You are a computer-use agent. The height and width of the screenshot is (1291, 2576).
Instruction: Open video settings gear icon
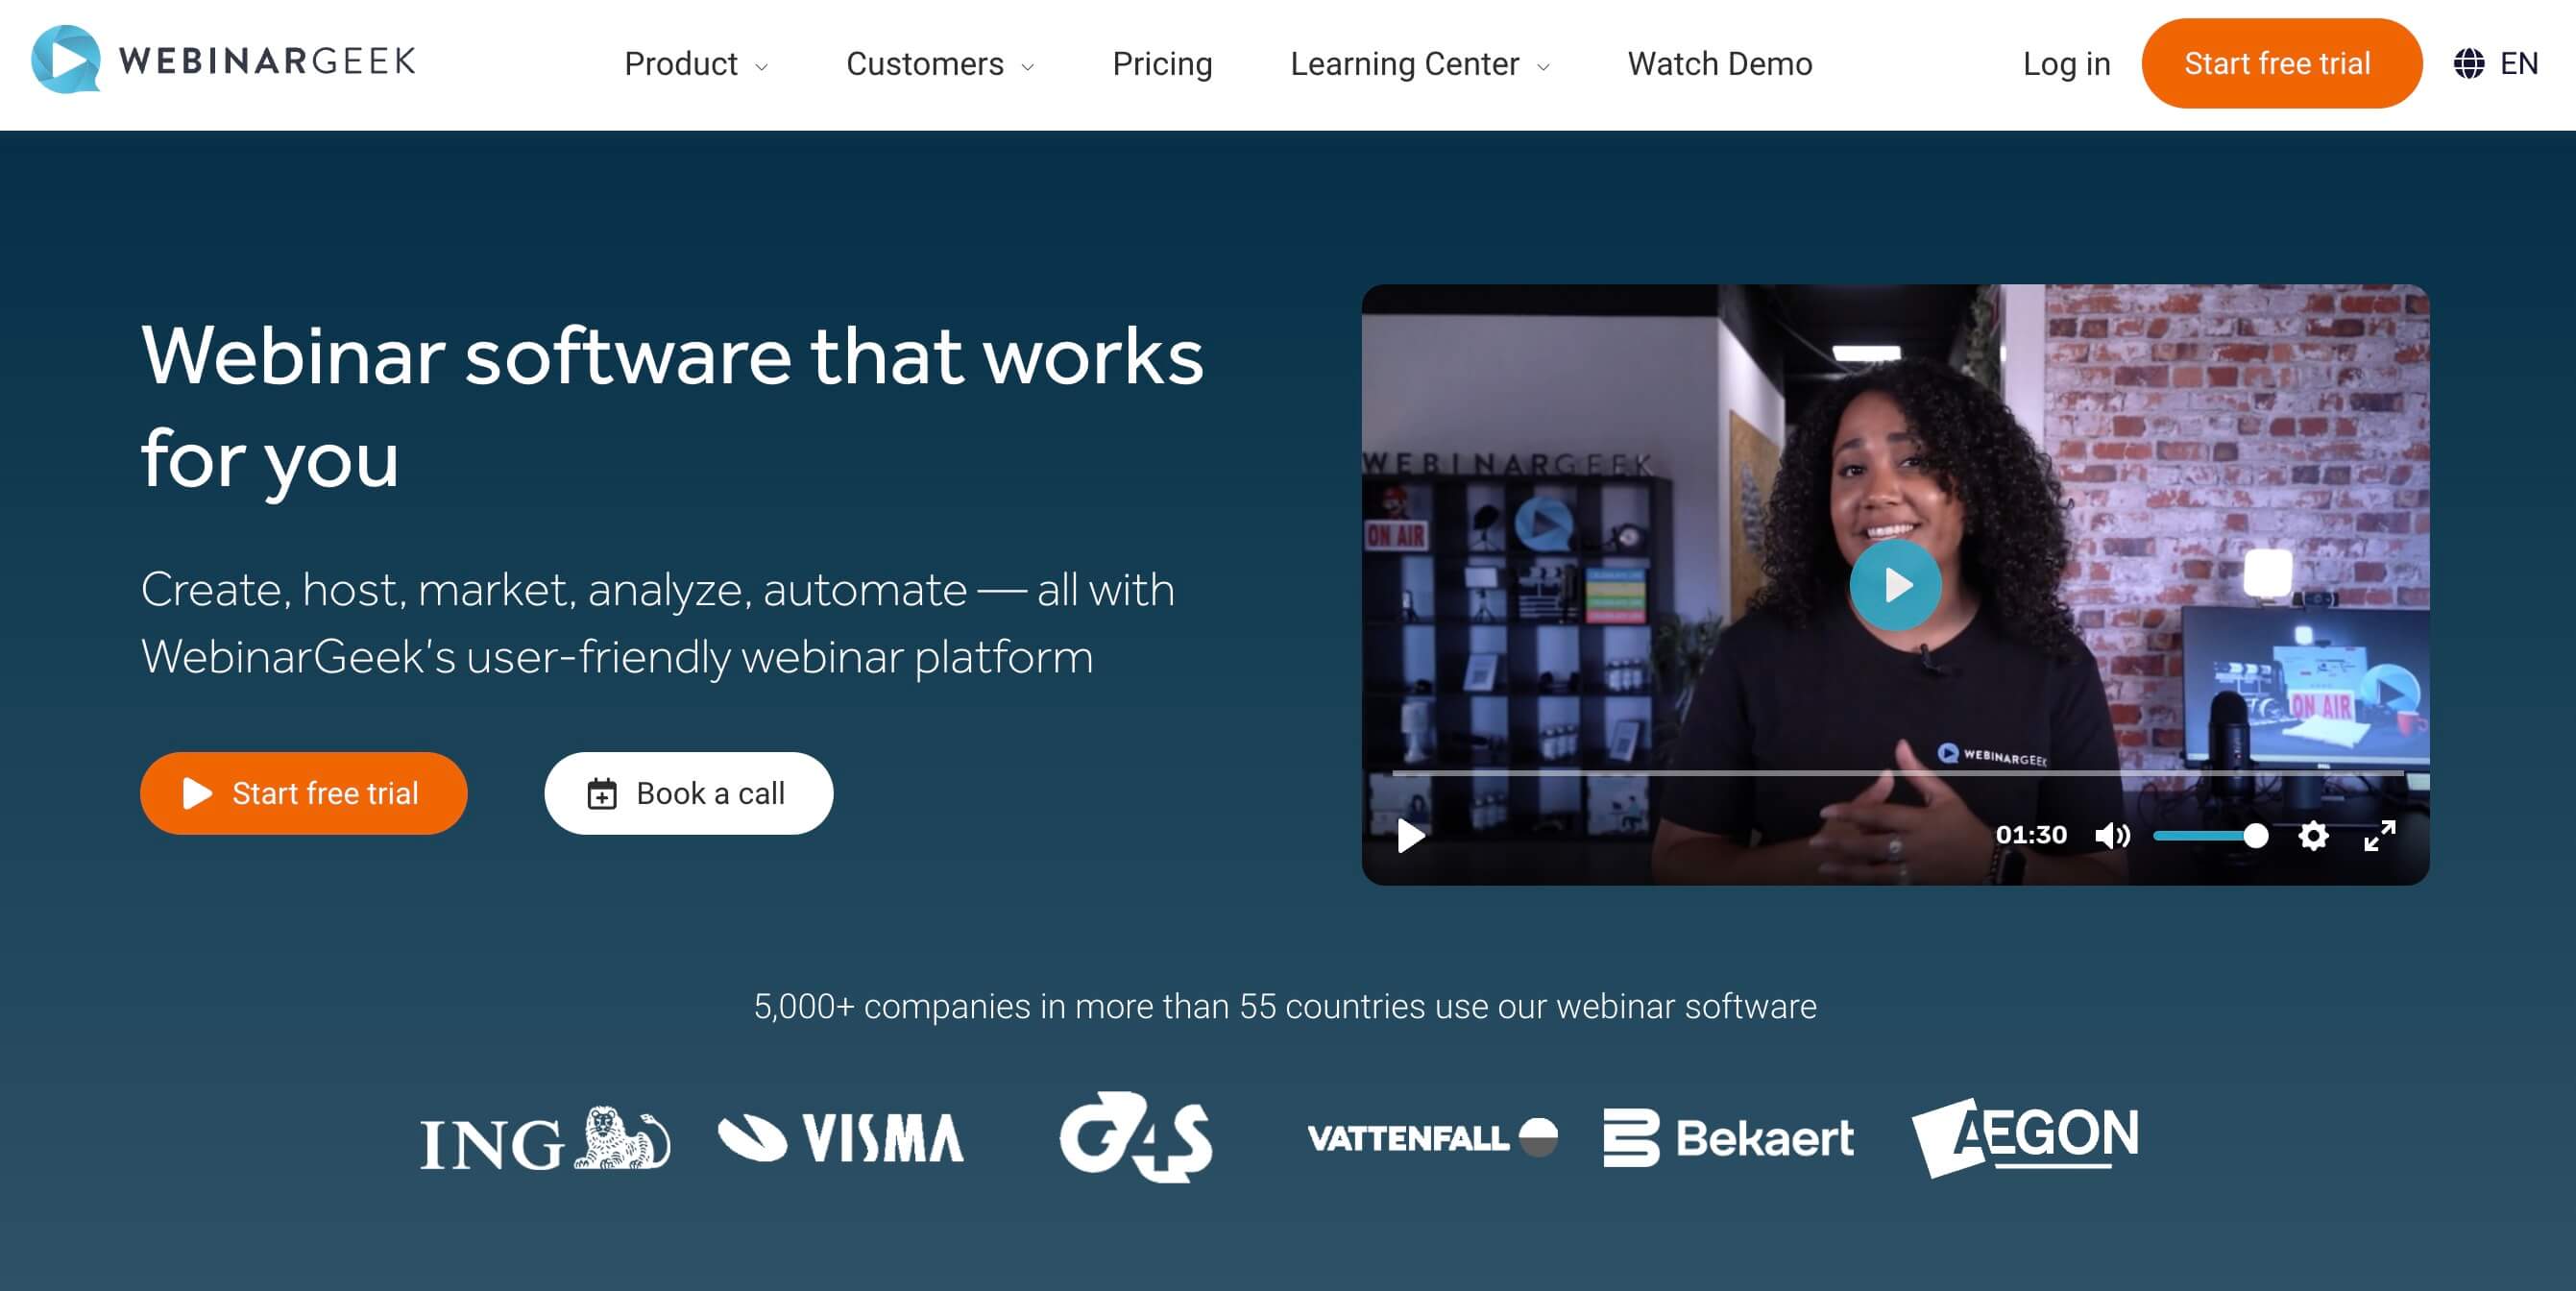2313,835
